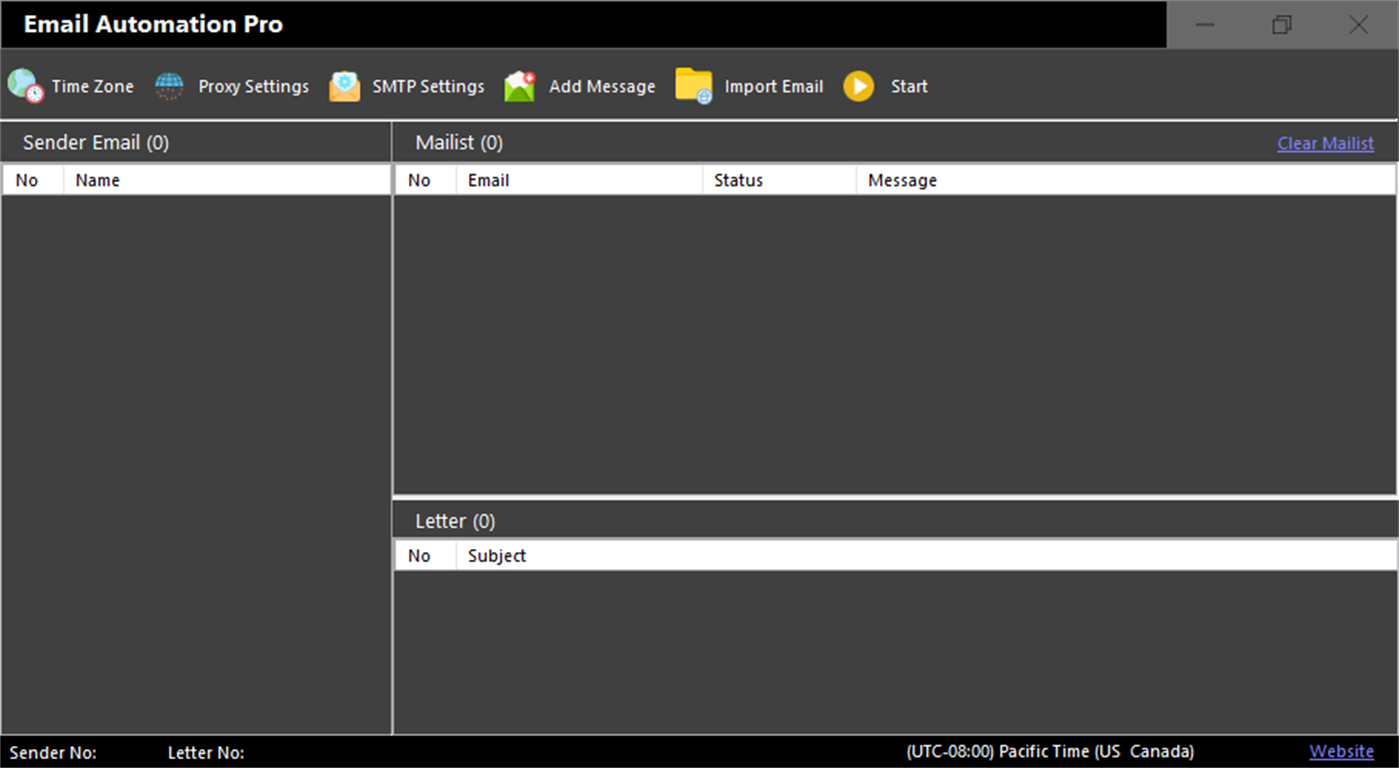Open Import Email using the folder icon

(693, 86)
